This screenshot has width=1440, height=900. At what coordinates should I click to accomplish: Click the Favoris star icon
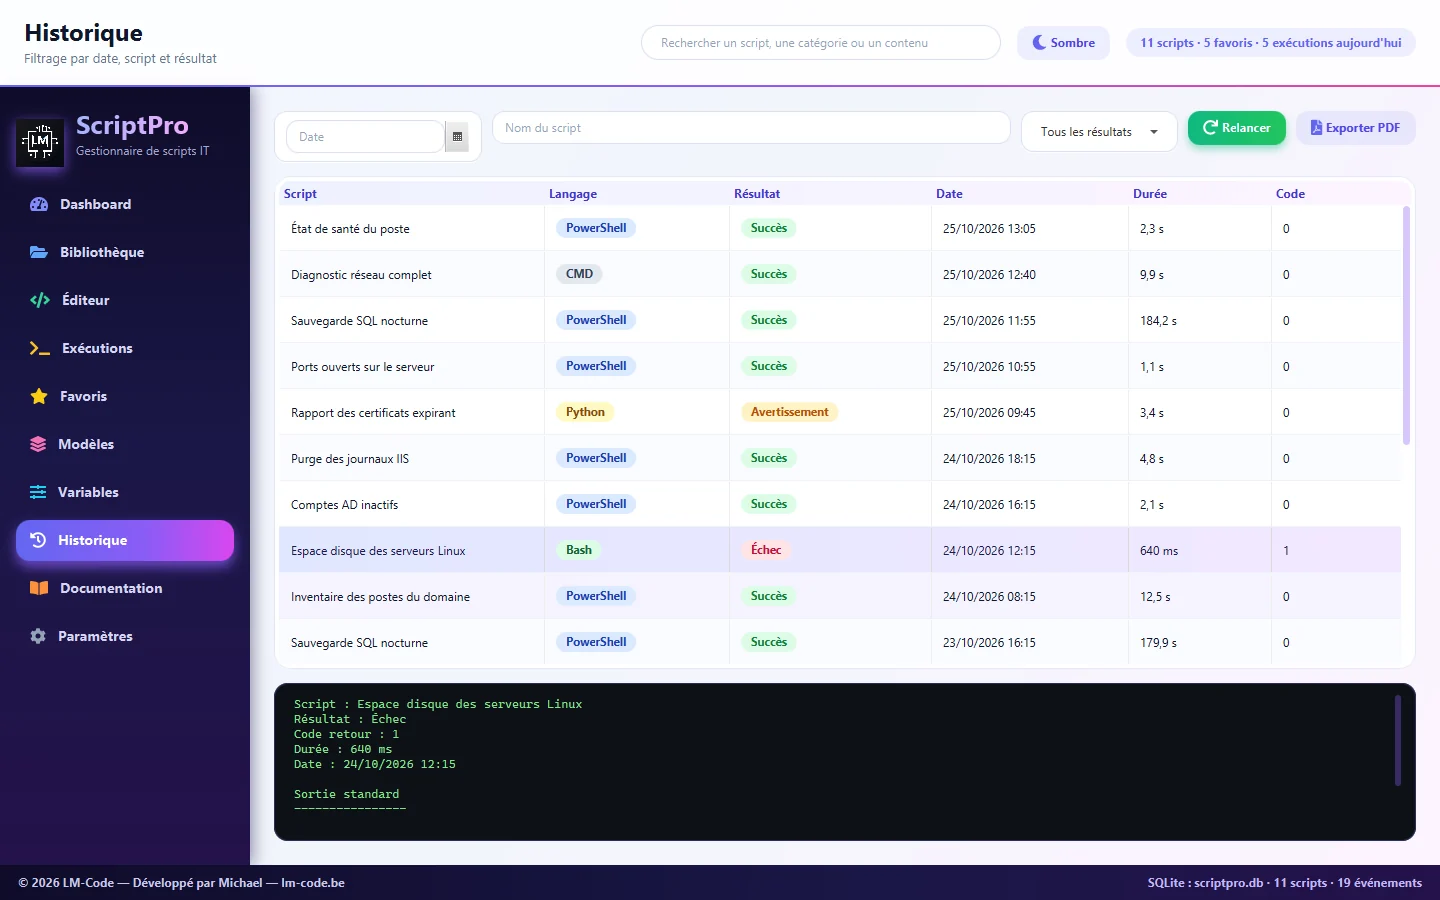[39, 396]
